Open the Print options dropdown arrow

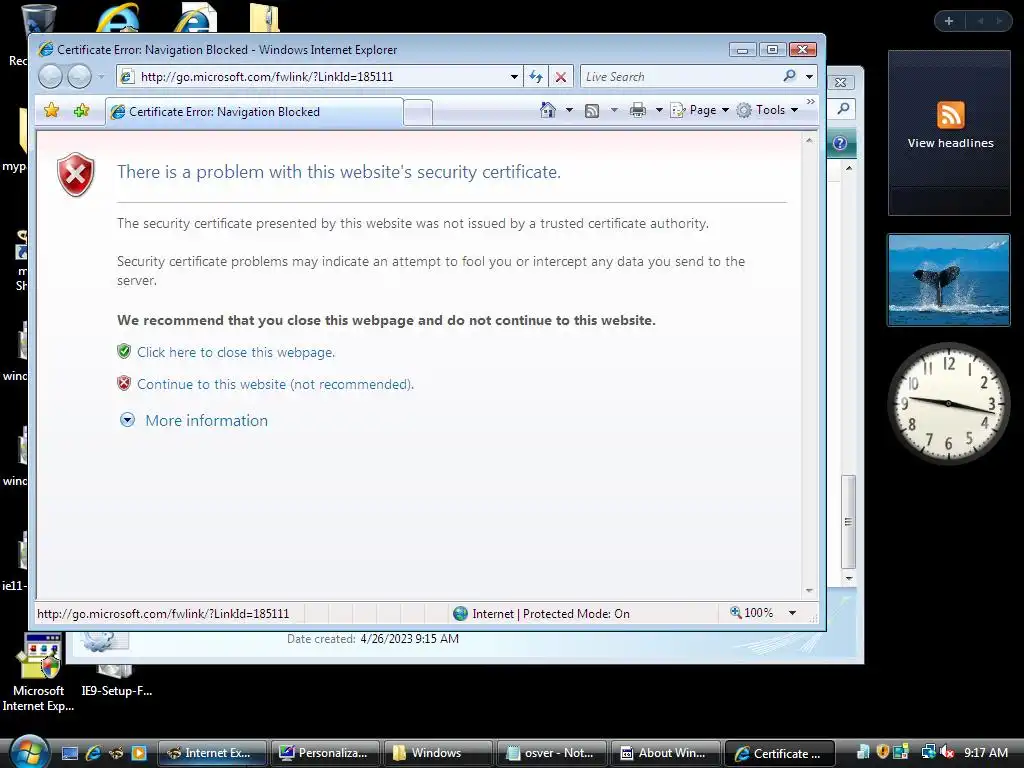659,110
